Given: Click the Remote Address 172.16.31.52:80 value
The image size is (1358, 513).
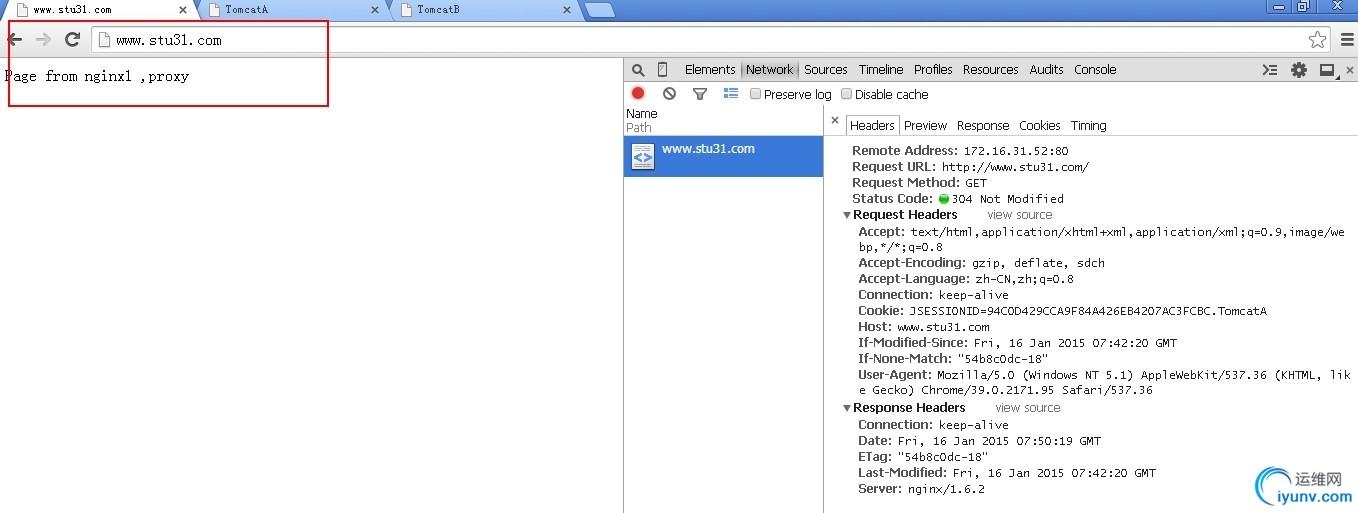Looking at the screenshot, I should tap(1016, 151).
